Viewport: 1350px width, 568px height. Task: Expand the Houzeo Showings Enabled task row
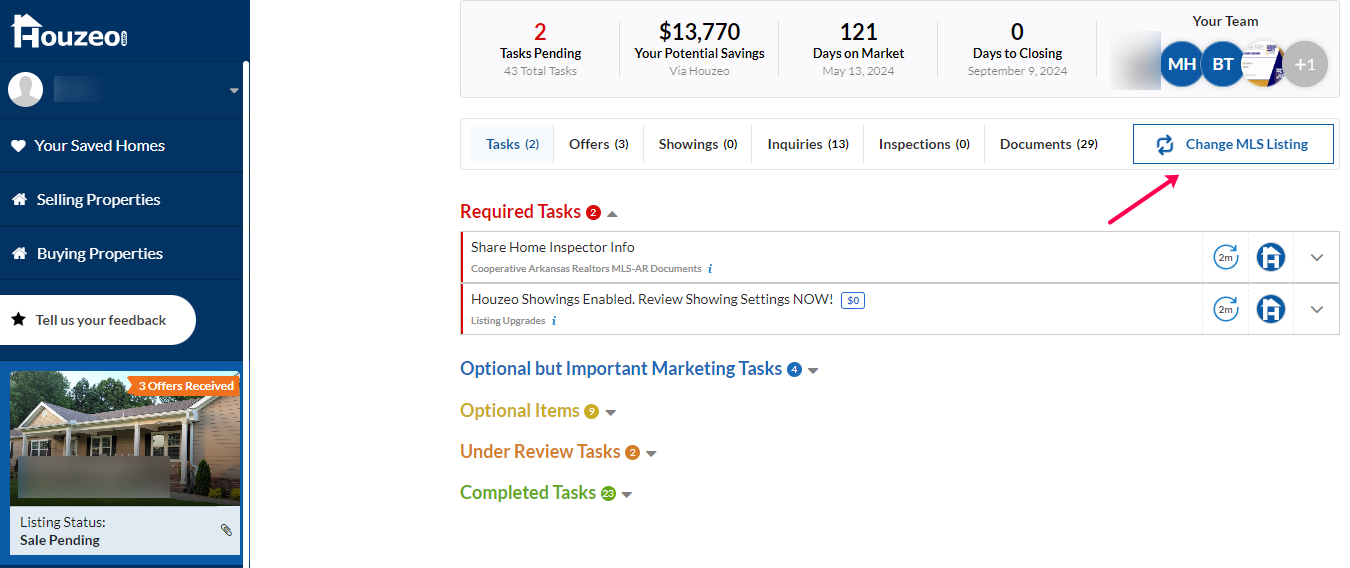click(1316, 309)
